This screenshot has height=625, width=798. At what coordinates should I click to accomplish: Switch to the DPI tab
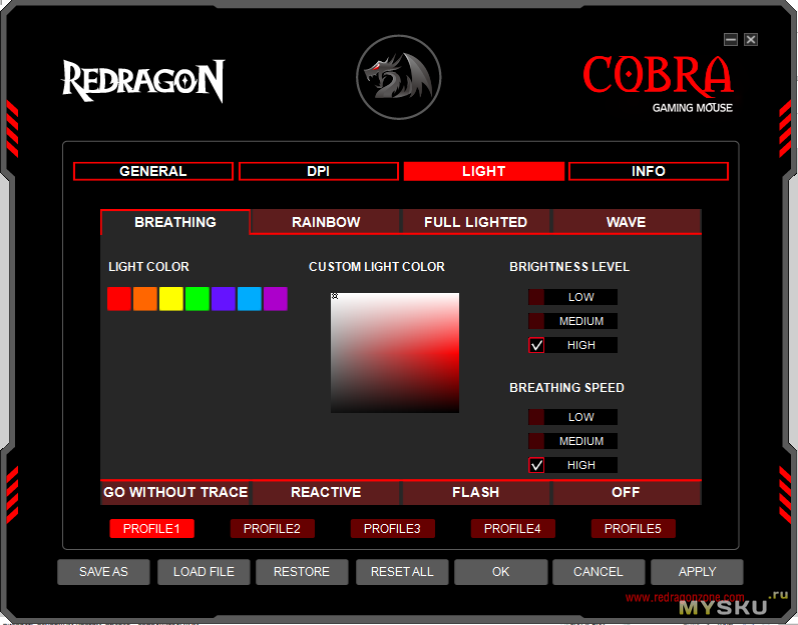coord(318,171)
